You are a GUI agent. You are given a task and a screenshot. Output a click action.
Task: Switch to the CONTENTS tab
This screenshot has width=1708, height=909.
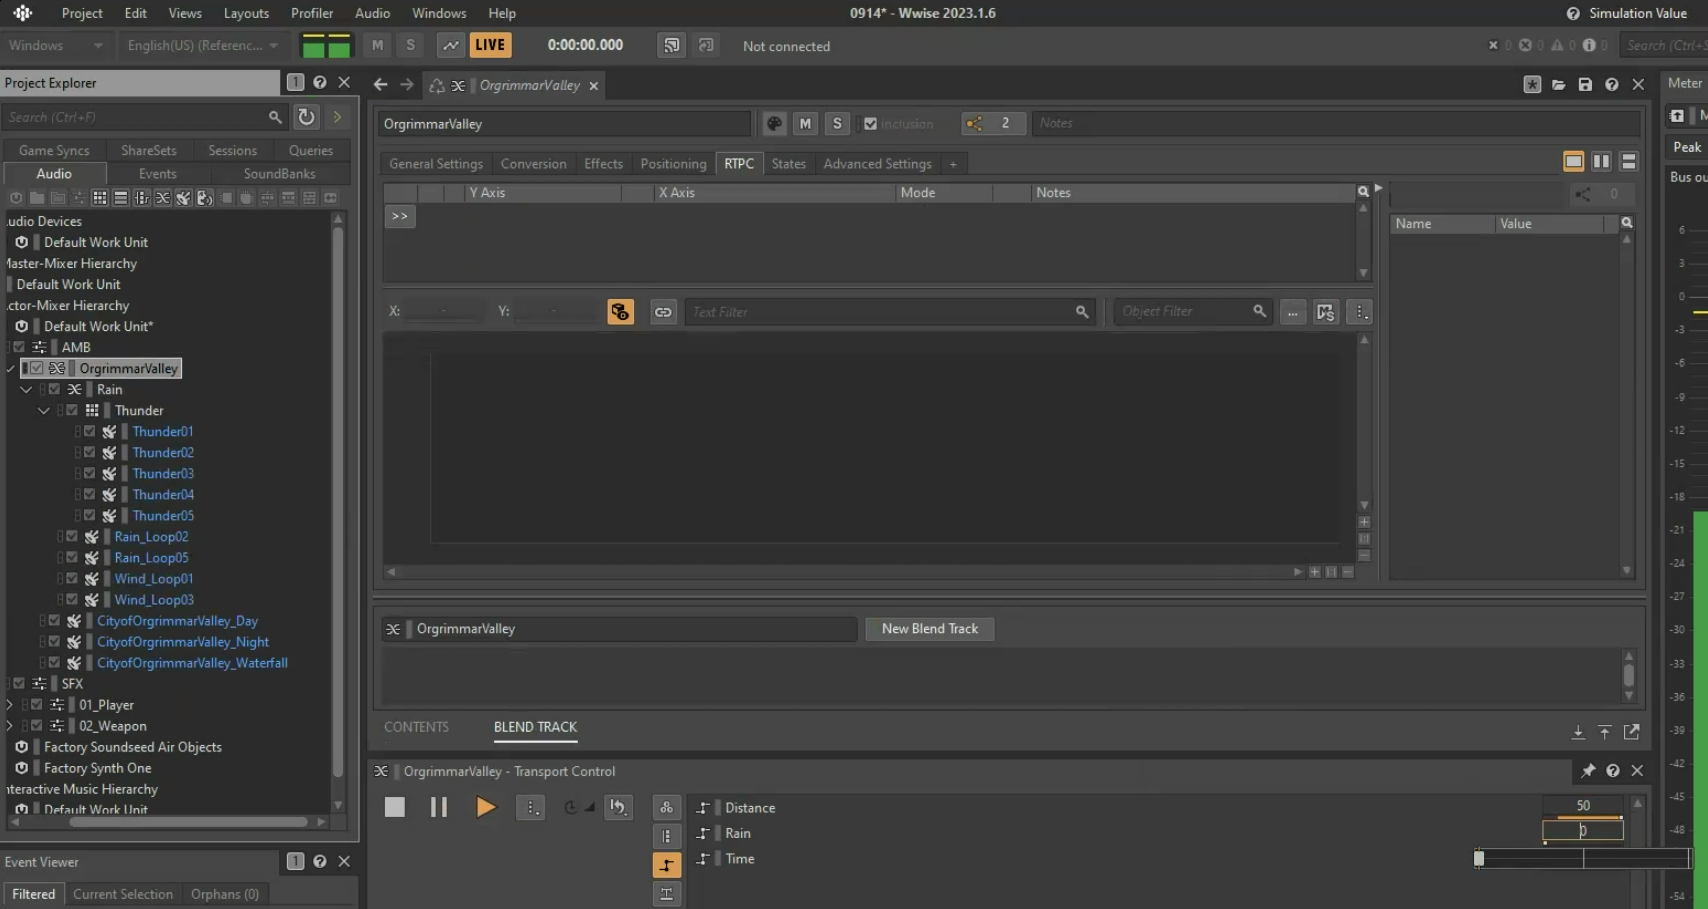(416, 727)
